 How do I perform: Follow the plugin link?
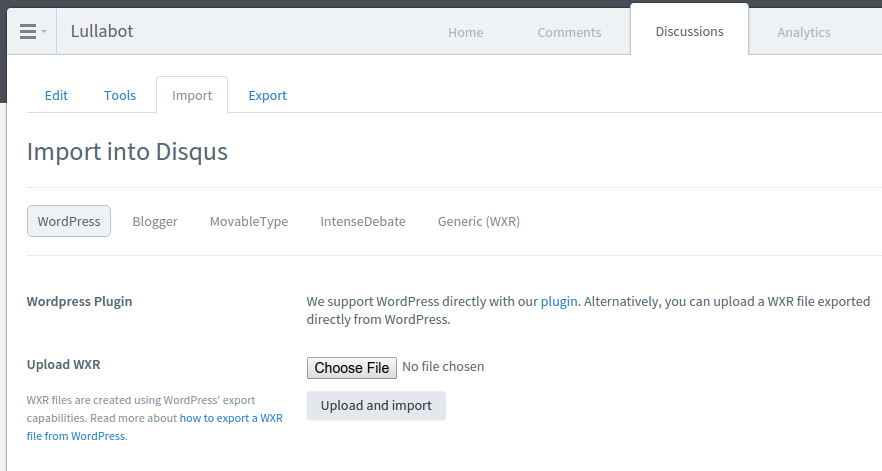pyautogui.click(x=559, y=301)
